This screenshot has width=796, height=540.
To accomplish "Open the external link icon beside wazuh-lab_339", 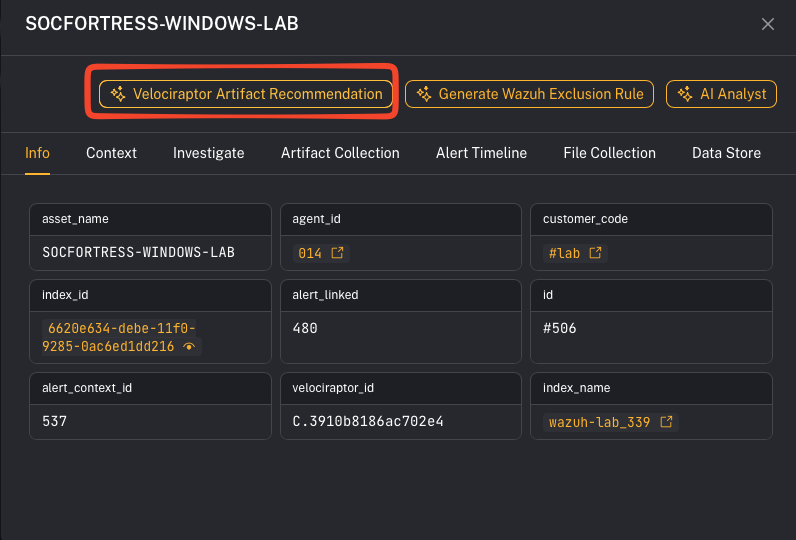I will (x=666, y=422).
